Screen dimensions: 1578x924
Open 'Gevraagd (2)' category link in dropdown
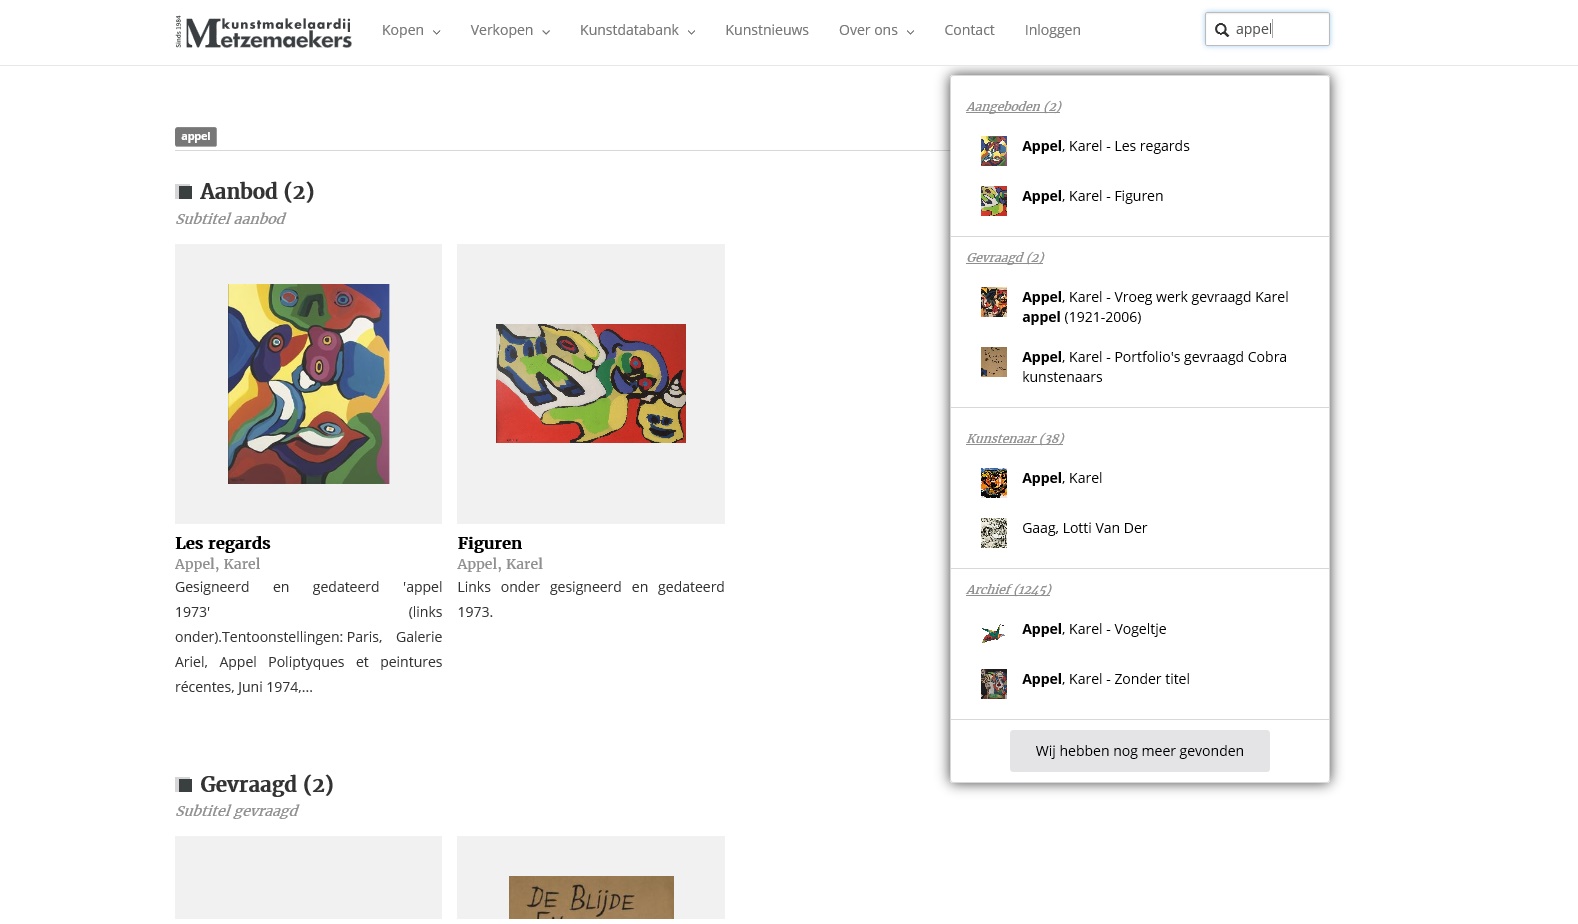[x=1005, y=257]
